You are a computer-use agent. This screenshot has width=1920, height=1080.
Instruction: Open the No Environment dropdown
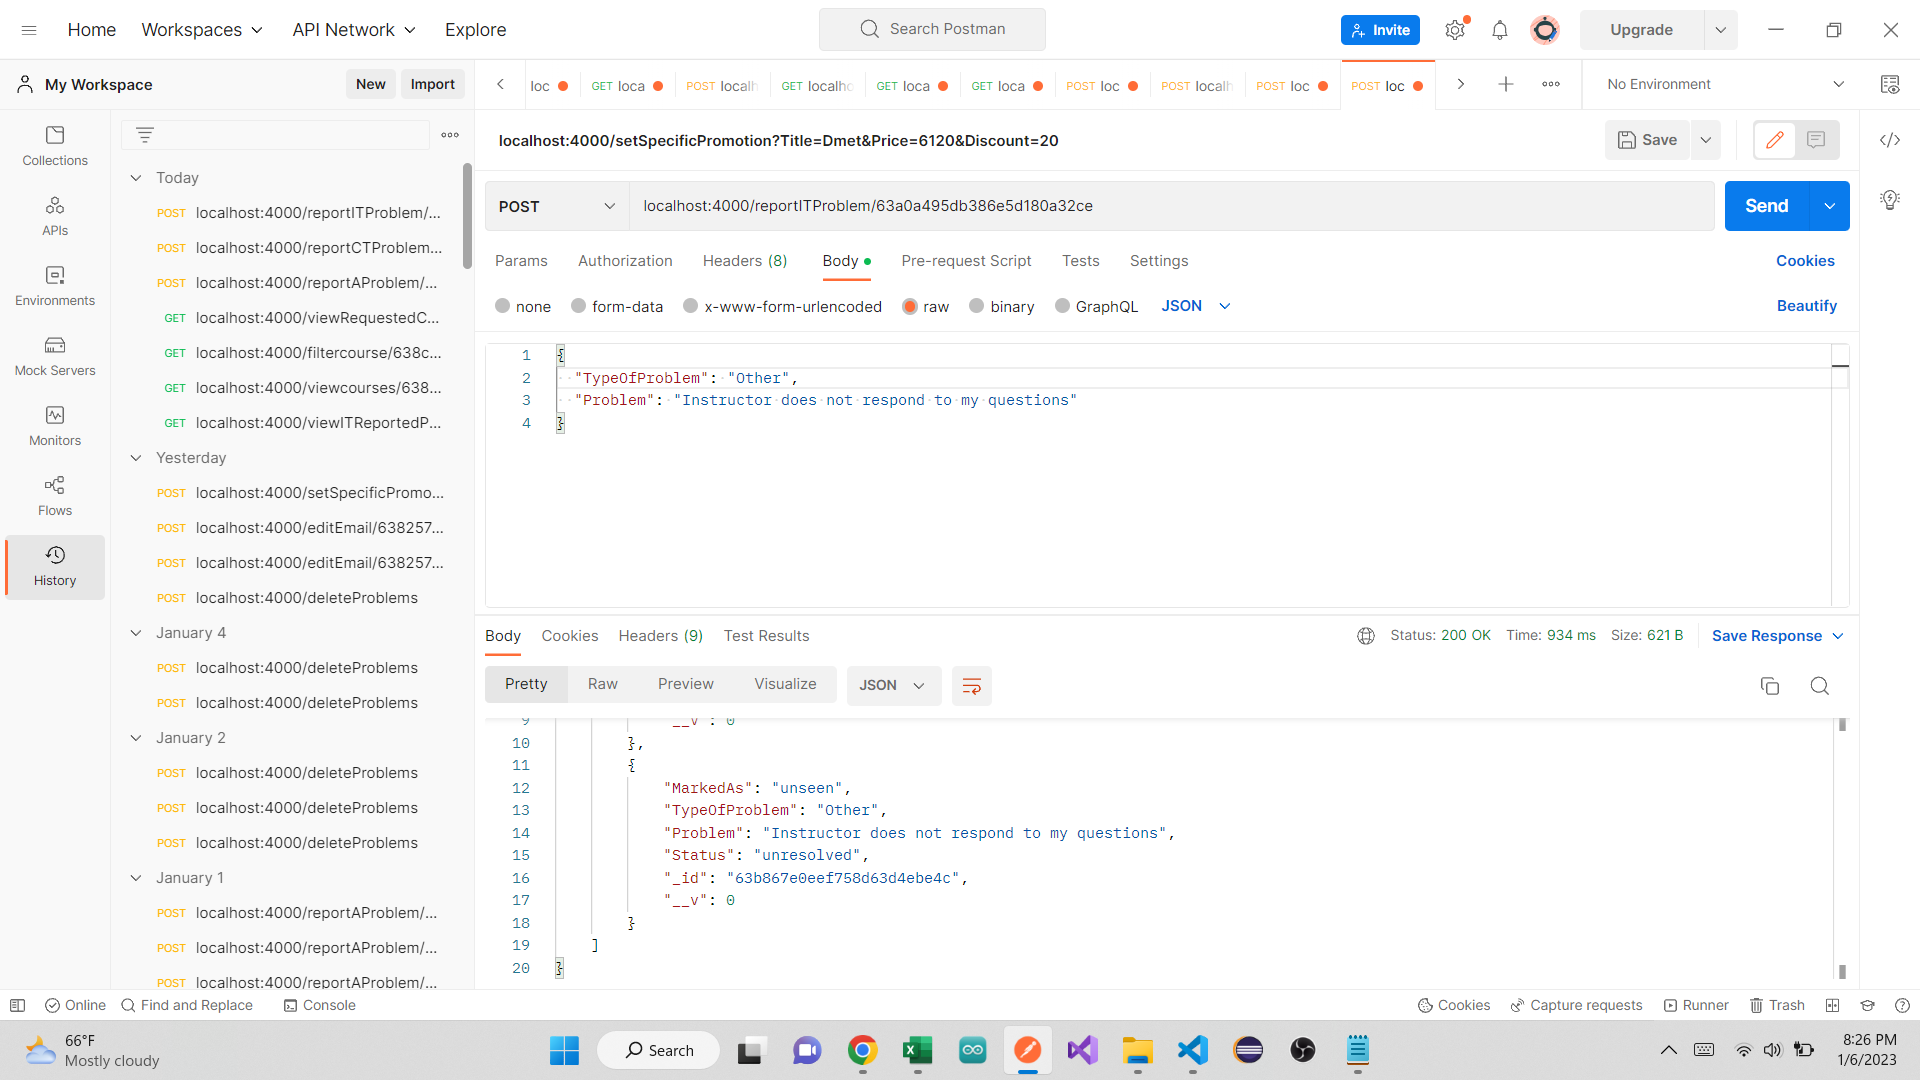point(1720,84)
